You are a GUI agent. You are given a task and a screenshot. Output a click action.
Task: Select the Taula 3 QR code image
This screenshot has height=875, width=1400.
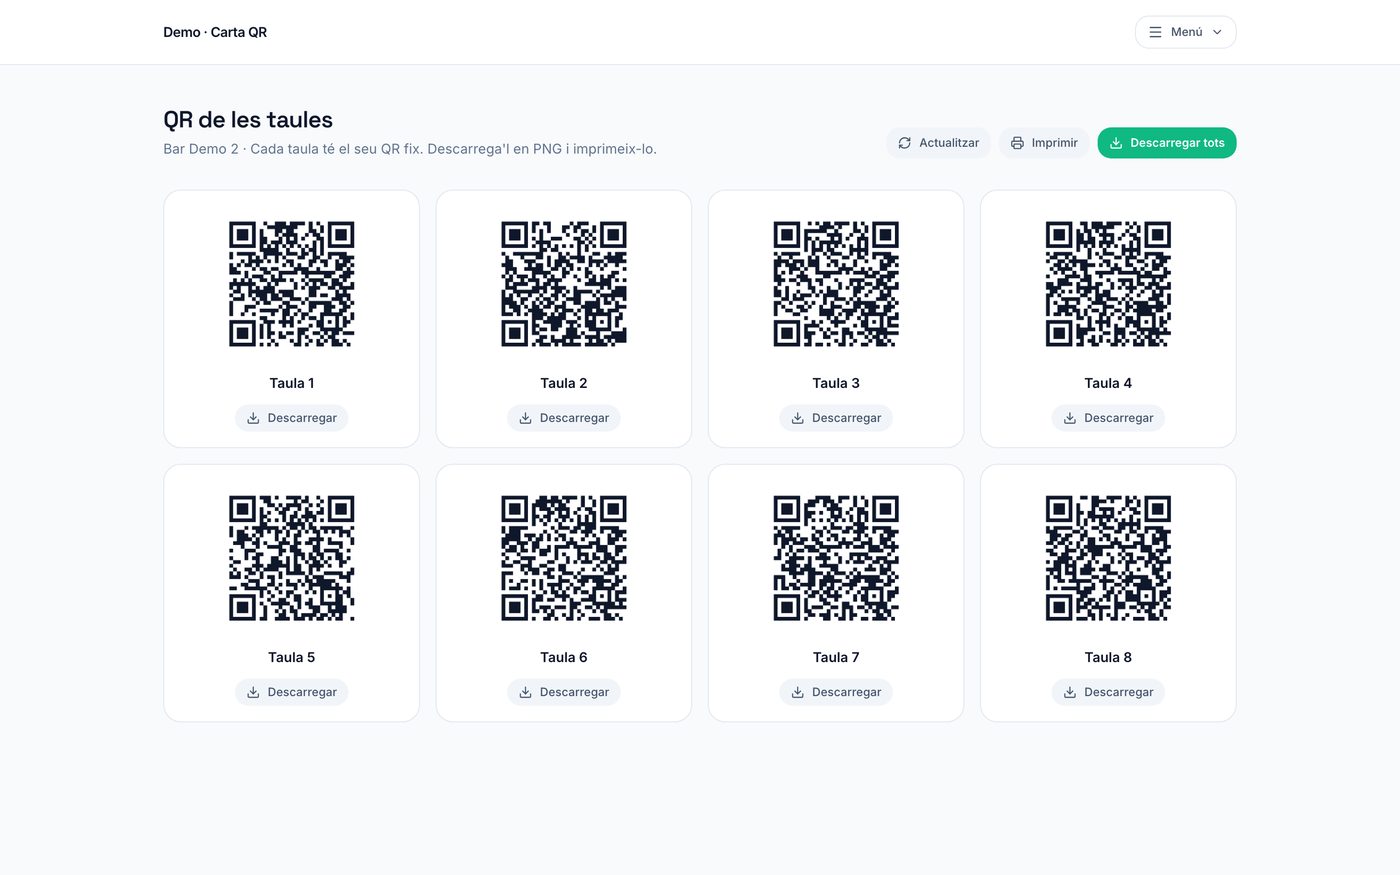point(836,284)
